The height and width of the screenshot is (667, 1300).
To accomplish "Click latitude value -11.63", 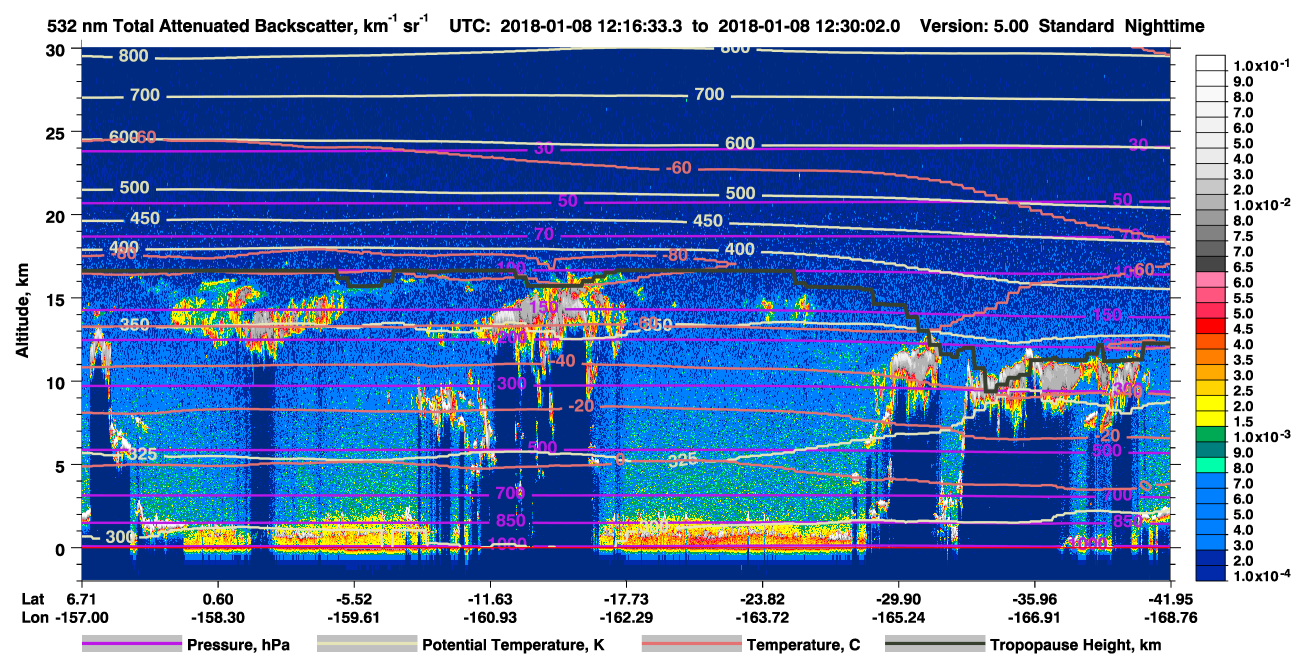I will click(490, 598).
